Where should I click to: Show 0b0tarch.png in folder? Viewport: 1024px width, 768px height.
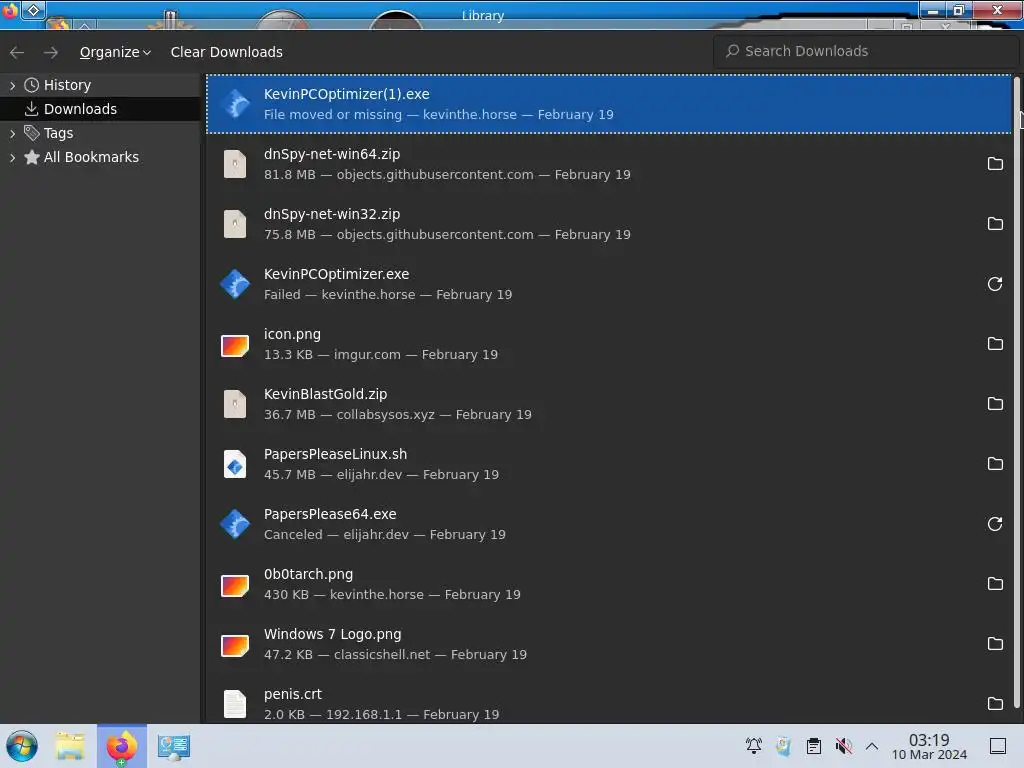click(x=995, y=584)
